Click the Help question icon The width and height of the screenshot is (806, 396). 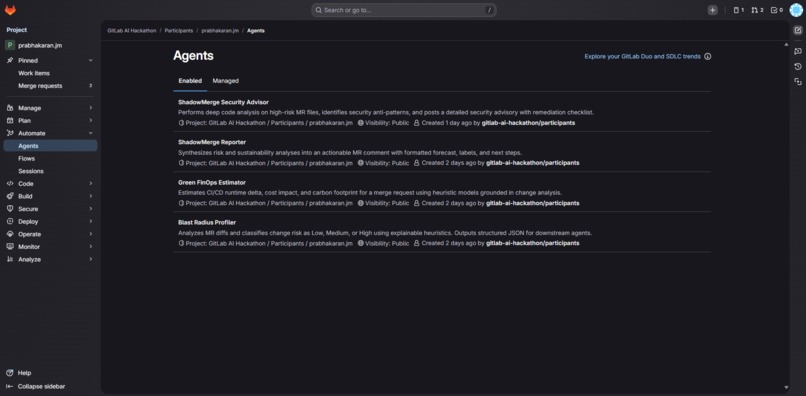point(10,373)
